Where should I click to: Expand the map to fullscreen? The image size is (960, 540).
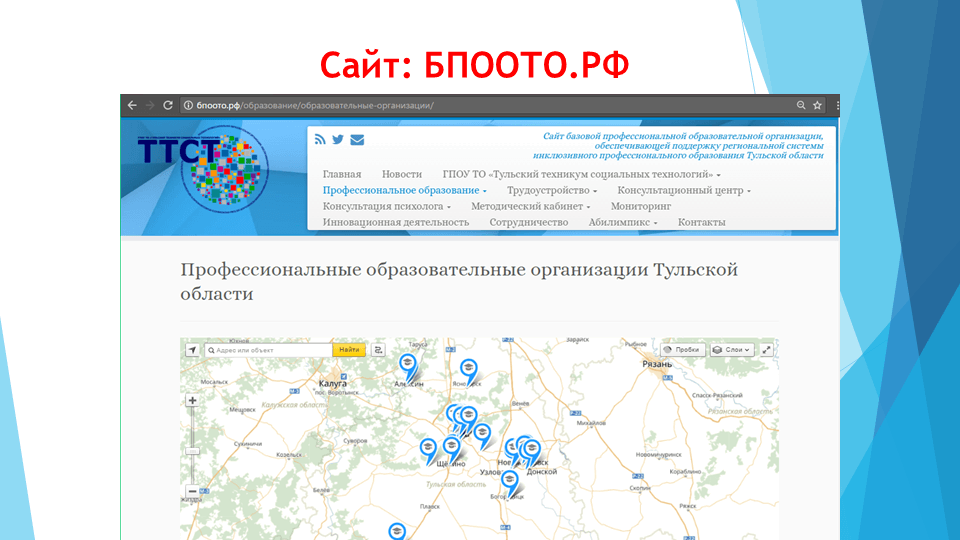pos(767,350)
